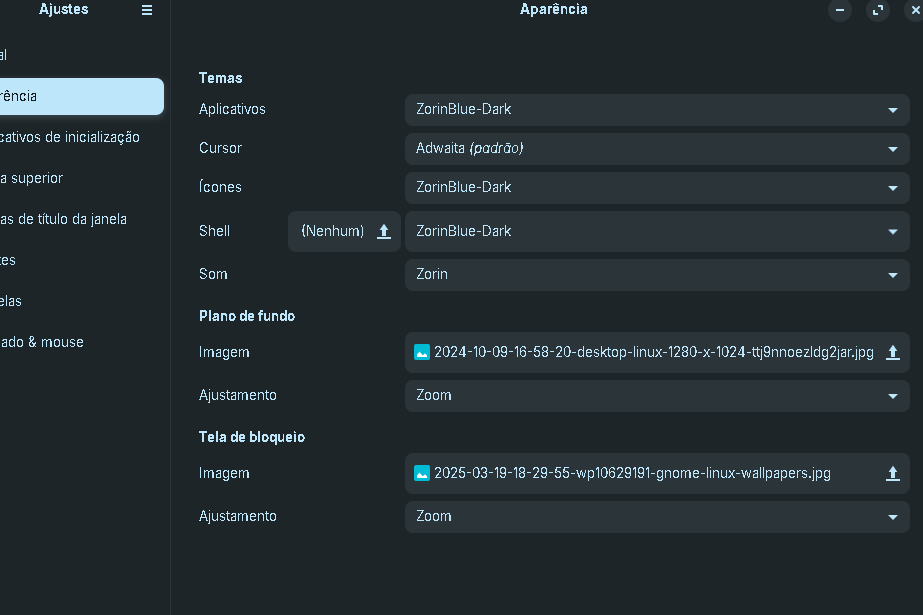The image size is (923, 615).
Task: Open background Ajustamento Zoom dropdown
Action: tap(657, 395)
